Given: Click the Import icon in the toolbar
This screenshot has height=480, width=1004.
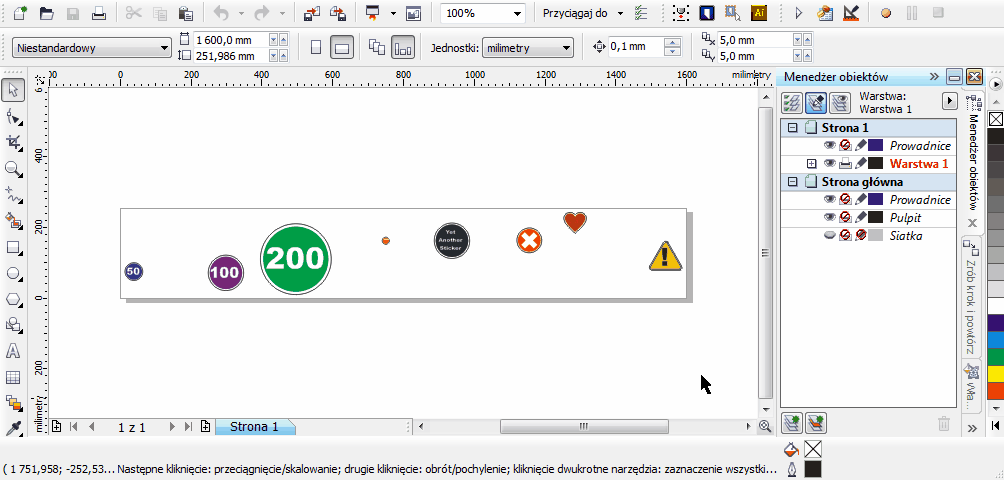Looking at the screenshot, I should pyautogui.click(x=312, y=13).
